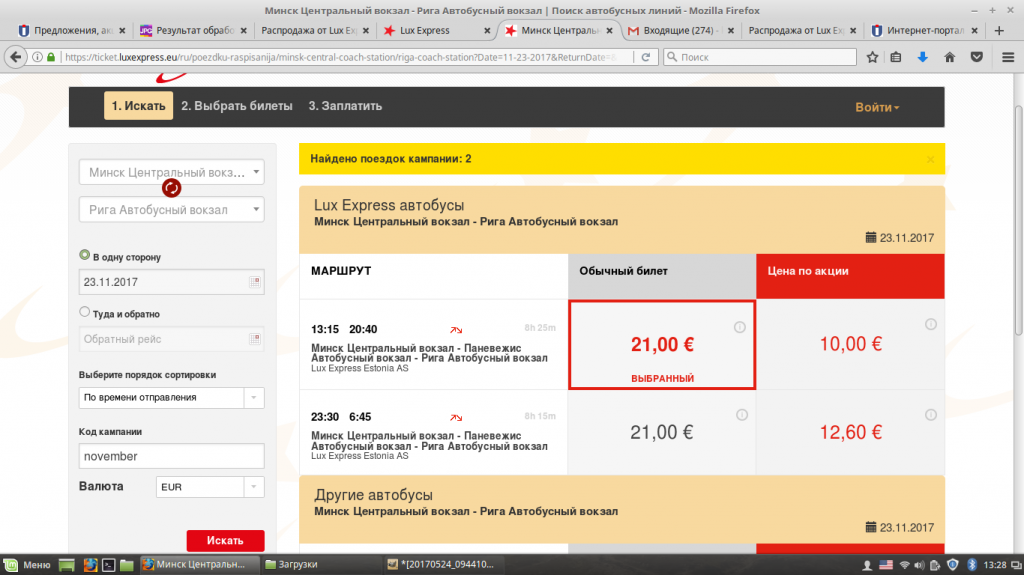1024x575 pixels.
Task: Select the 'В одну сторону' radio button
Action: [x=85, y=255]
